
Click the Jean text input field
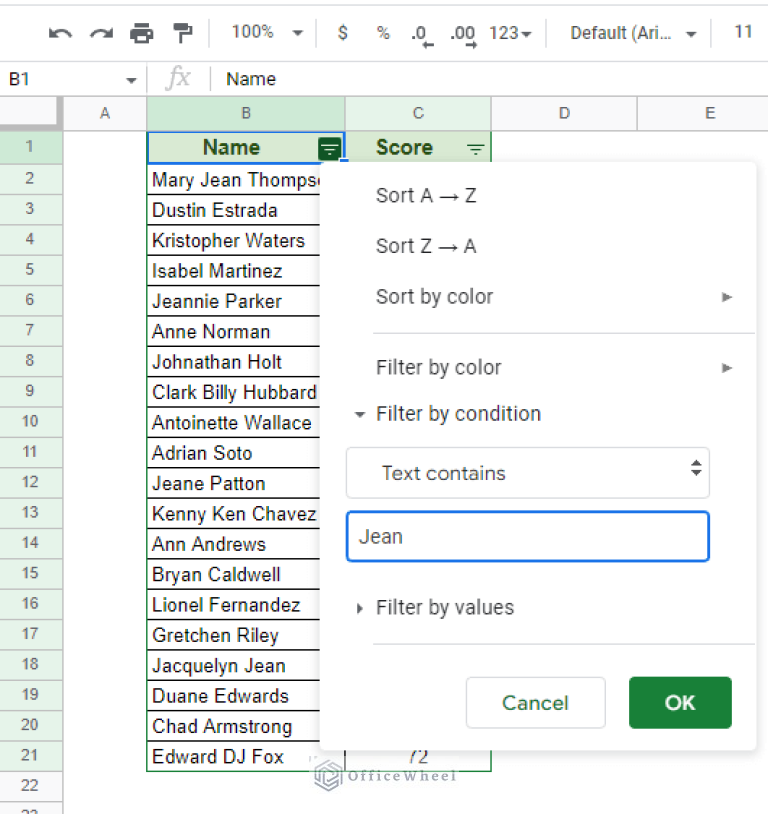(x=527, y=536)
